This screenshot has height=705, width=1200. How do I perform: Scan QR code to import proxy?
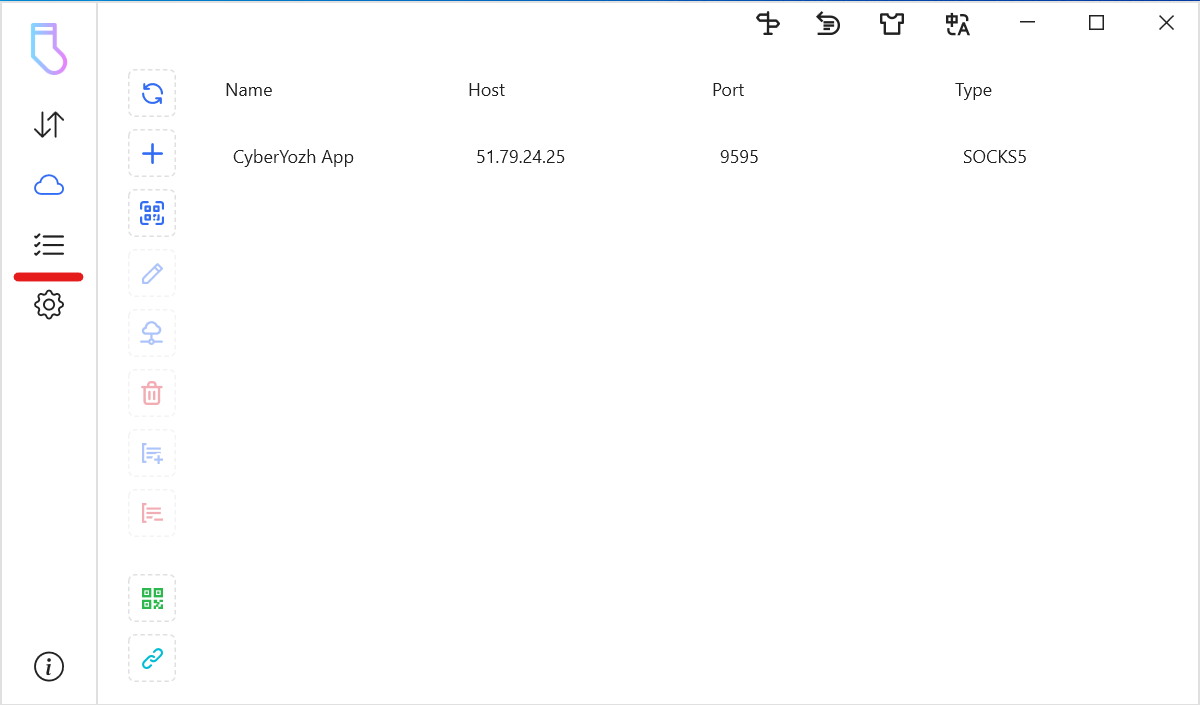152,213
